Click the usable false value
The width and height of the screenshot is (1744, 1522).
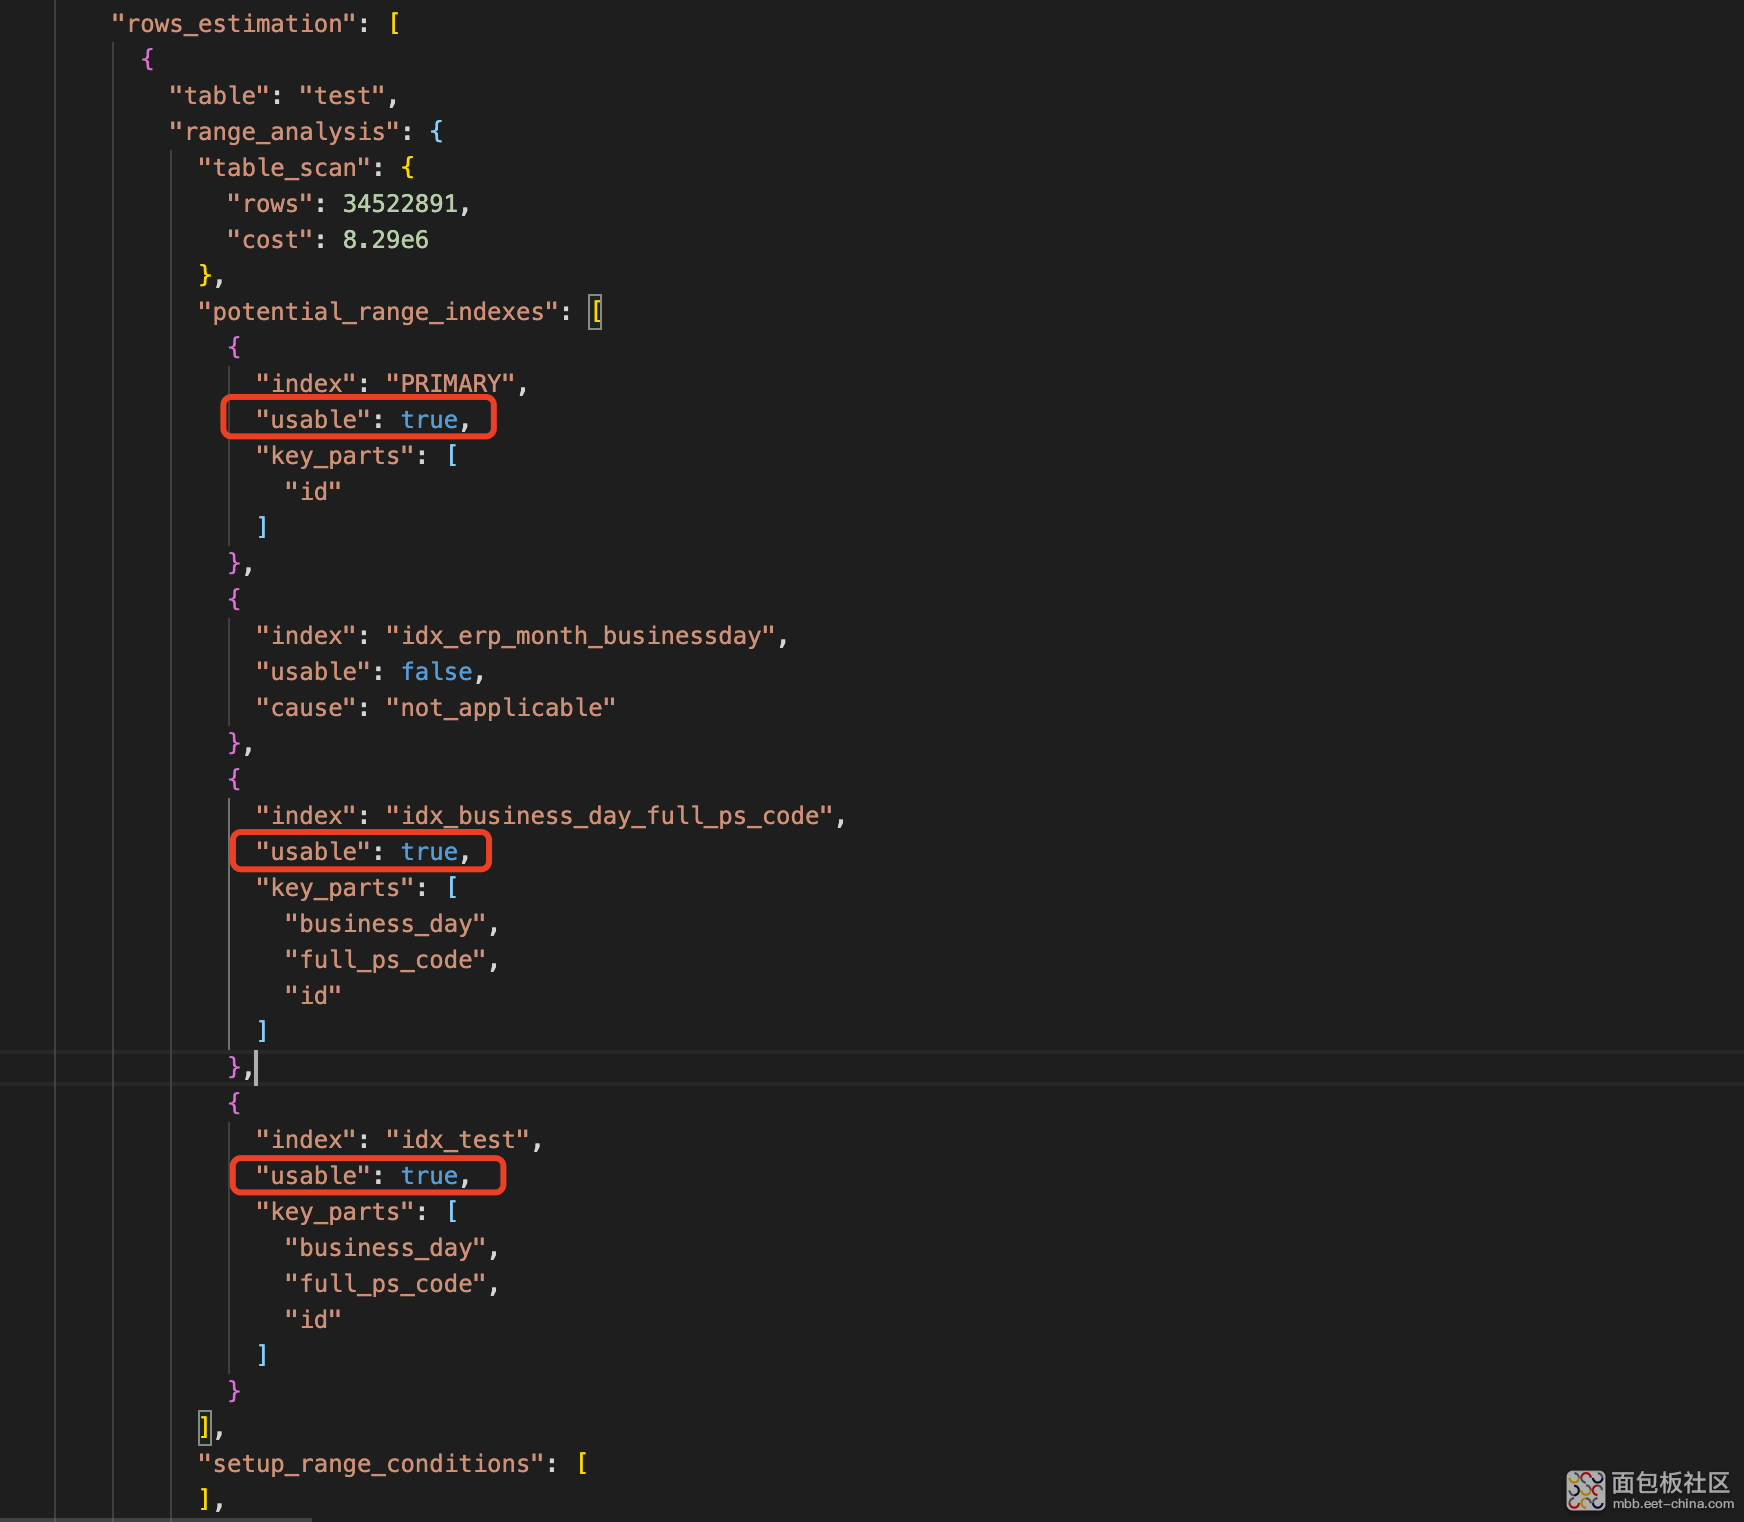[437, 672]
